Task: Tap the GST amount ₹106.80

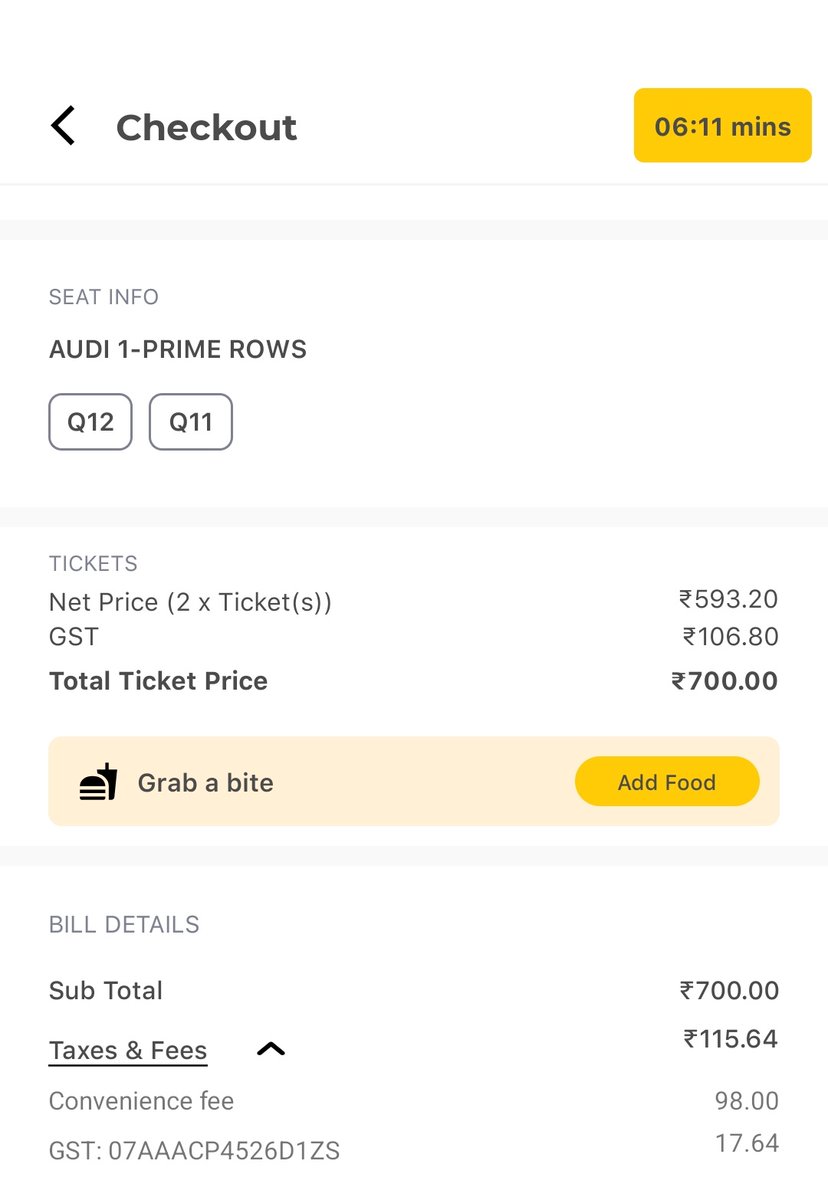Action: tap(730, 637)
